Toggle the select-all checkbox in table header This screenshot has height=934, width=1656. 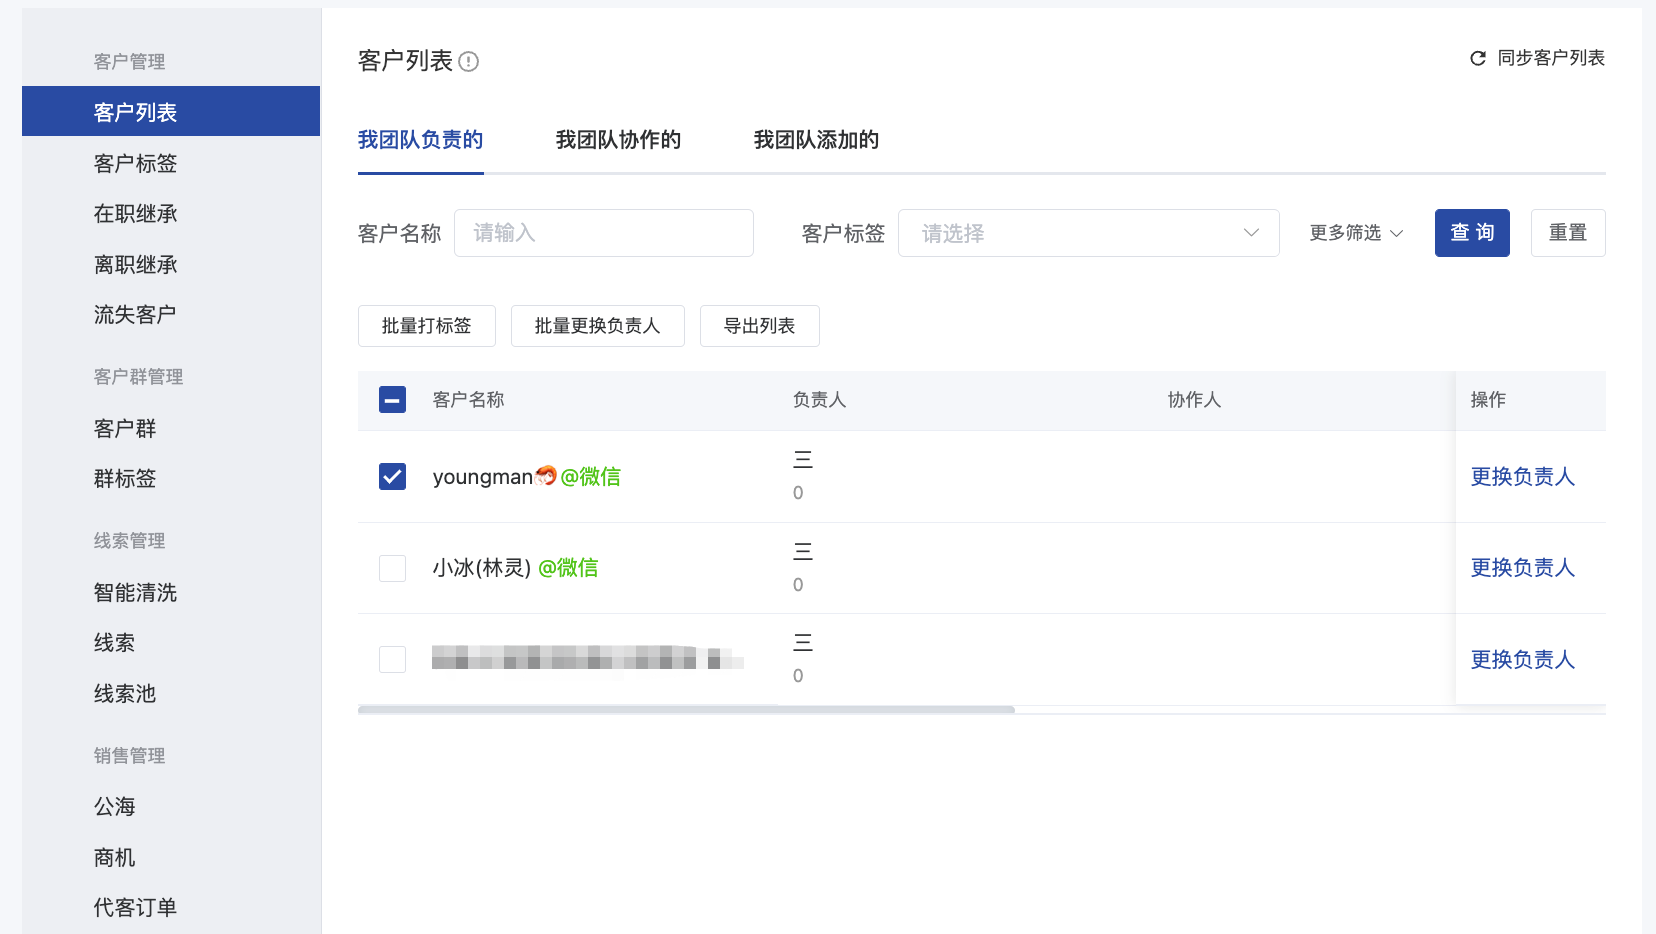point(392,400)
